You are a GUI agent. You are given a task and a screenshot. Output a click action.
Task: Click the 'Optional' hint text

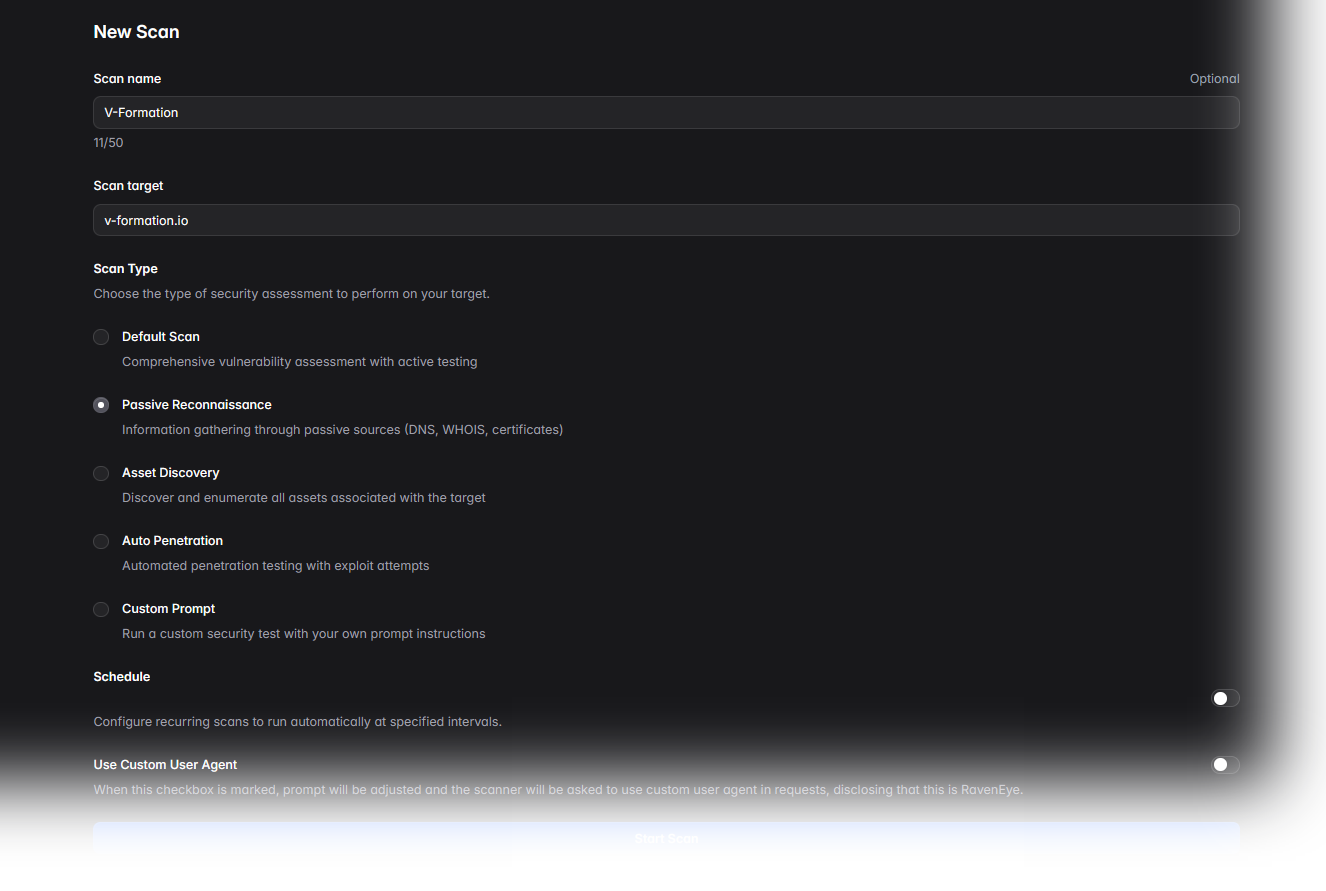tap(1214, 79)
